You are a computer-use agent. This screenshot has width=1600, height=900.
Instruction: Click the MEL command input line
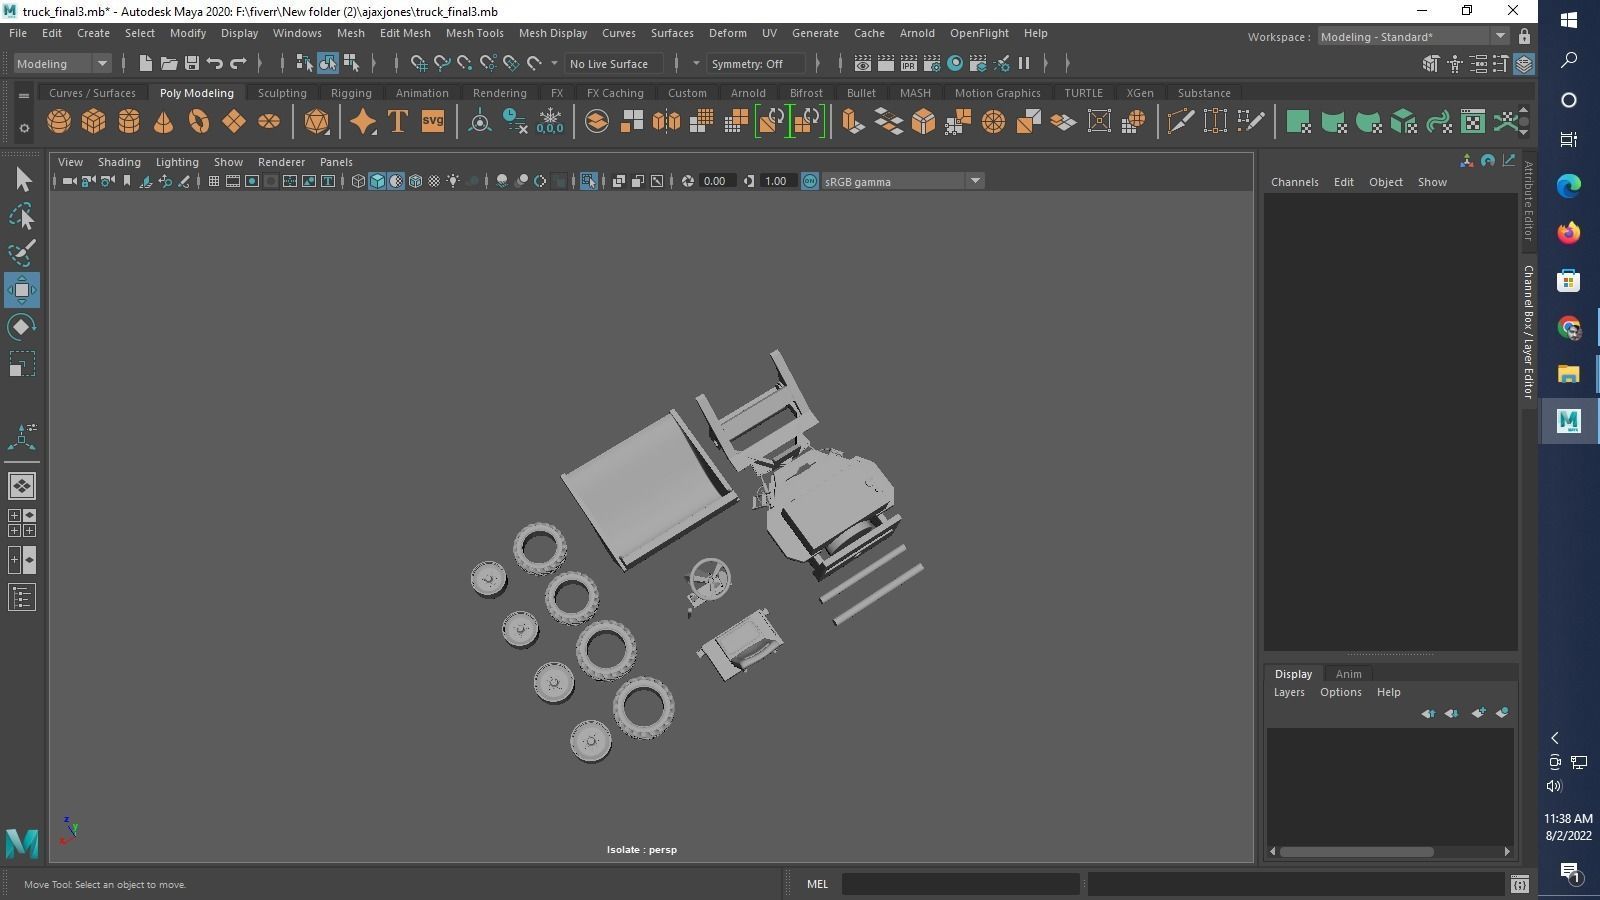960,884
